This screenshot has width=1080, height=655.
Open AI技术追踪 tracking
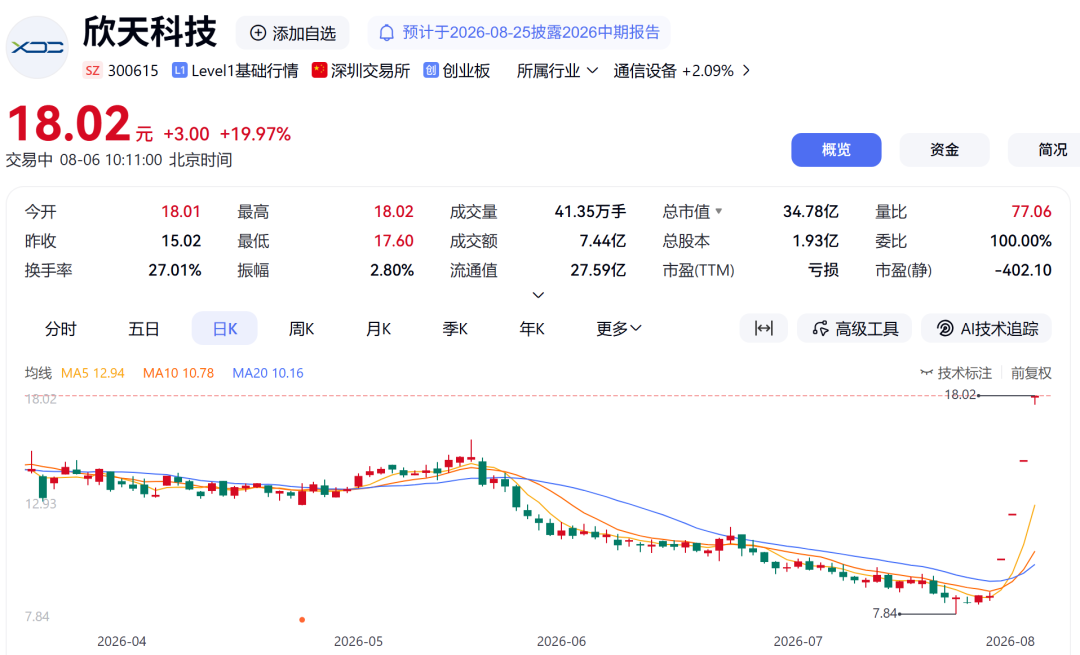(986, 329)
